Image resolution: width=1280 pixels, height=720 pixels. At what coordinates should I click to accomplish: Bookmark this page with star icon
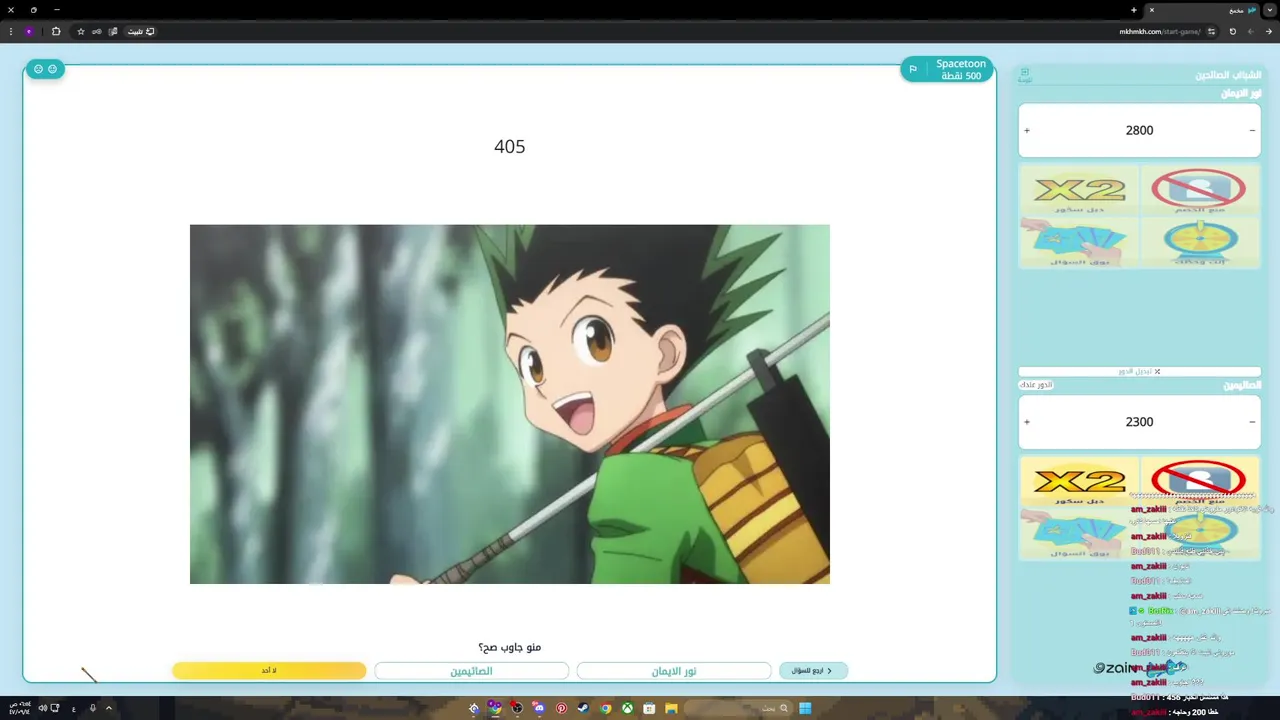pos(81,31)
